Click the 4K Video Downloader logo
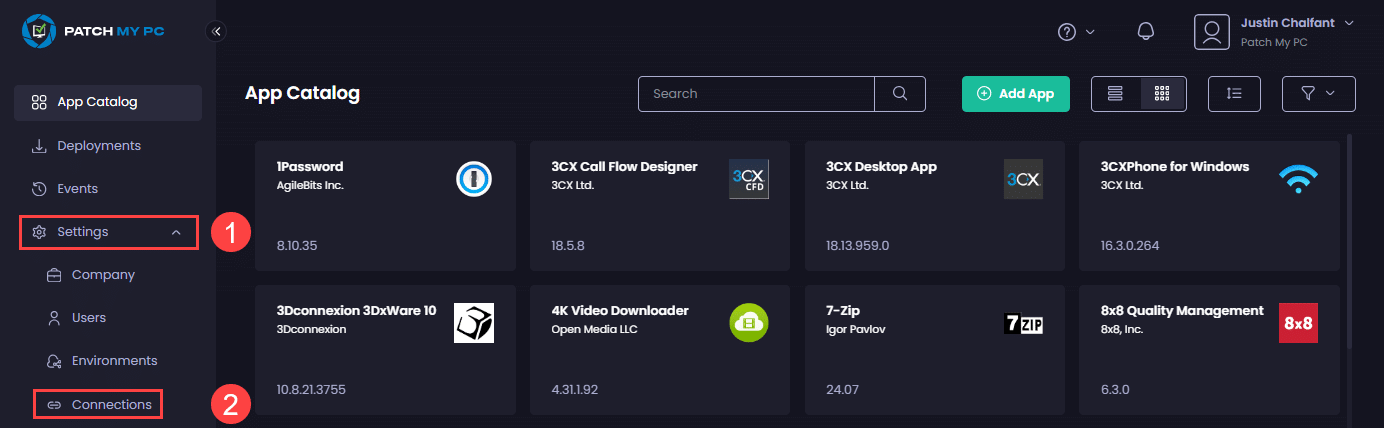Viewport: 1384px width, 428px height. [749, 323]
